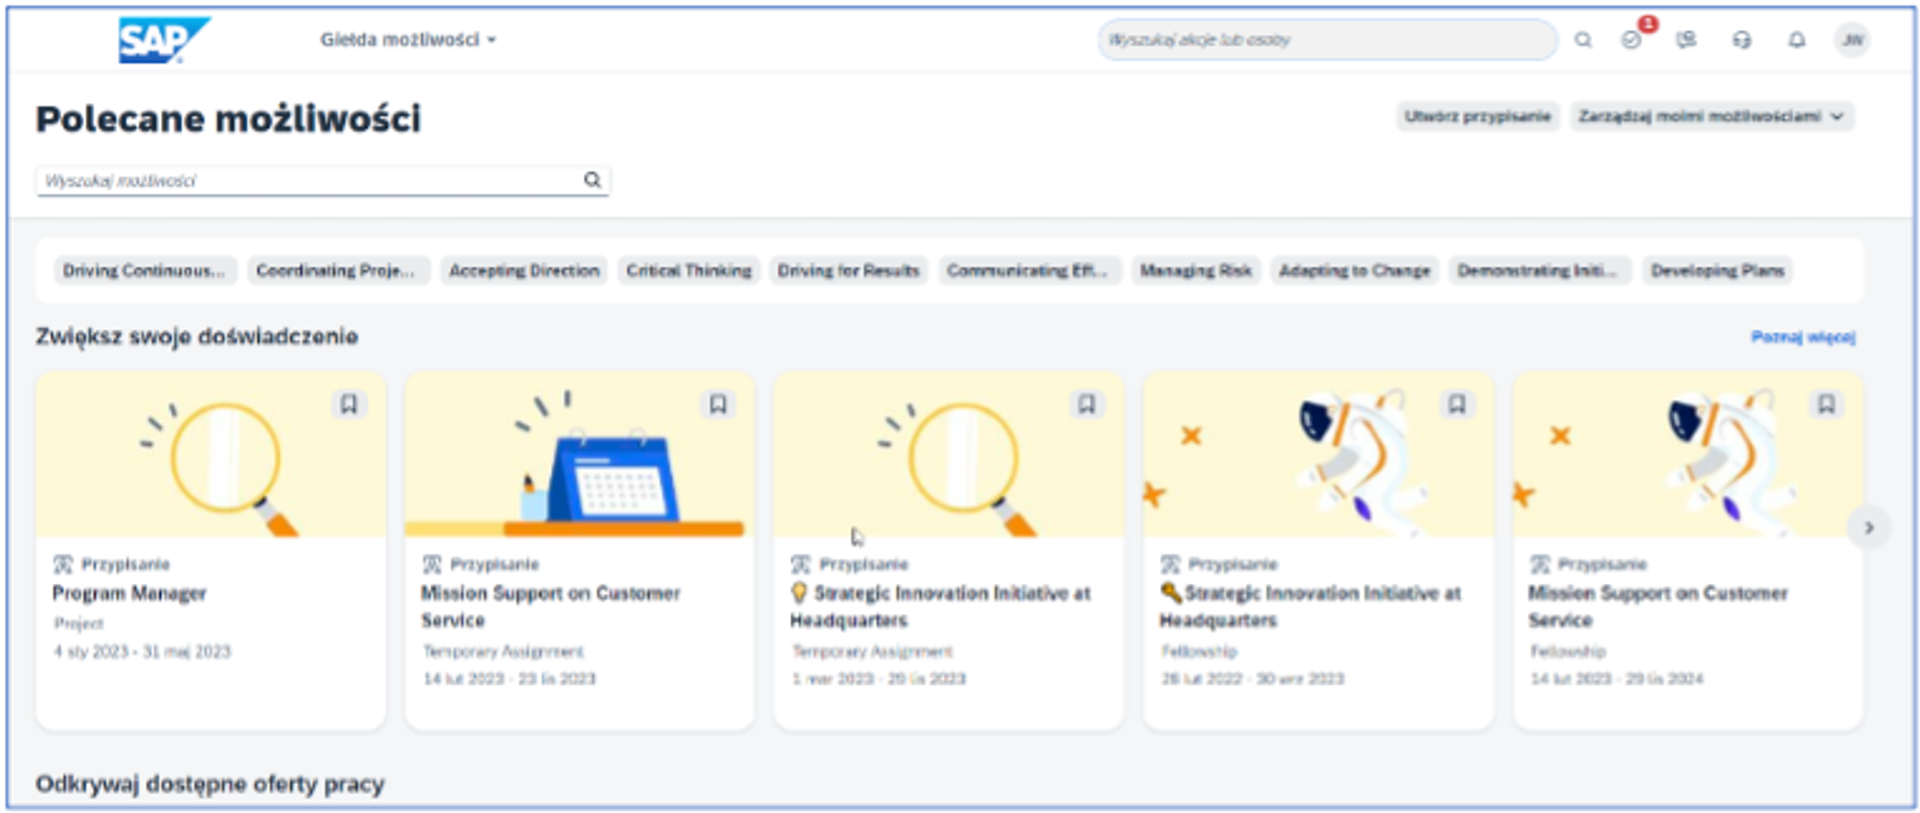
Task: Open Mission Support on Customer Service Temporary Assignment
Action: (550, 606)
